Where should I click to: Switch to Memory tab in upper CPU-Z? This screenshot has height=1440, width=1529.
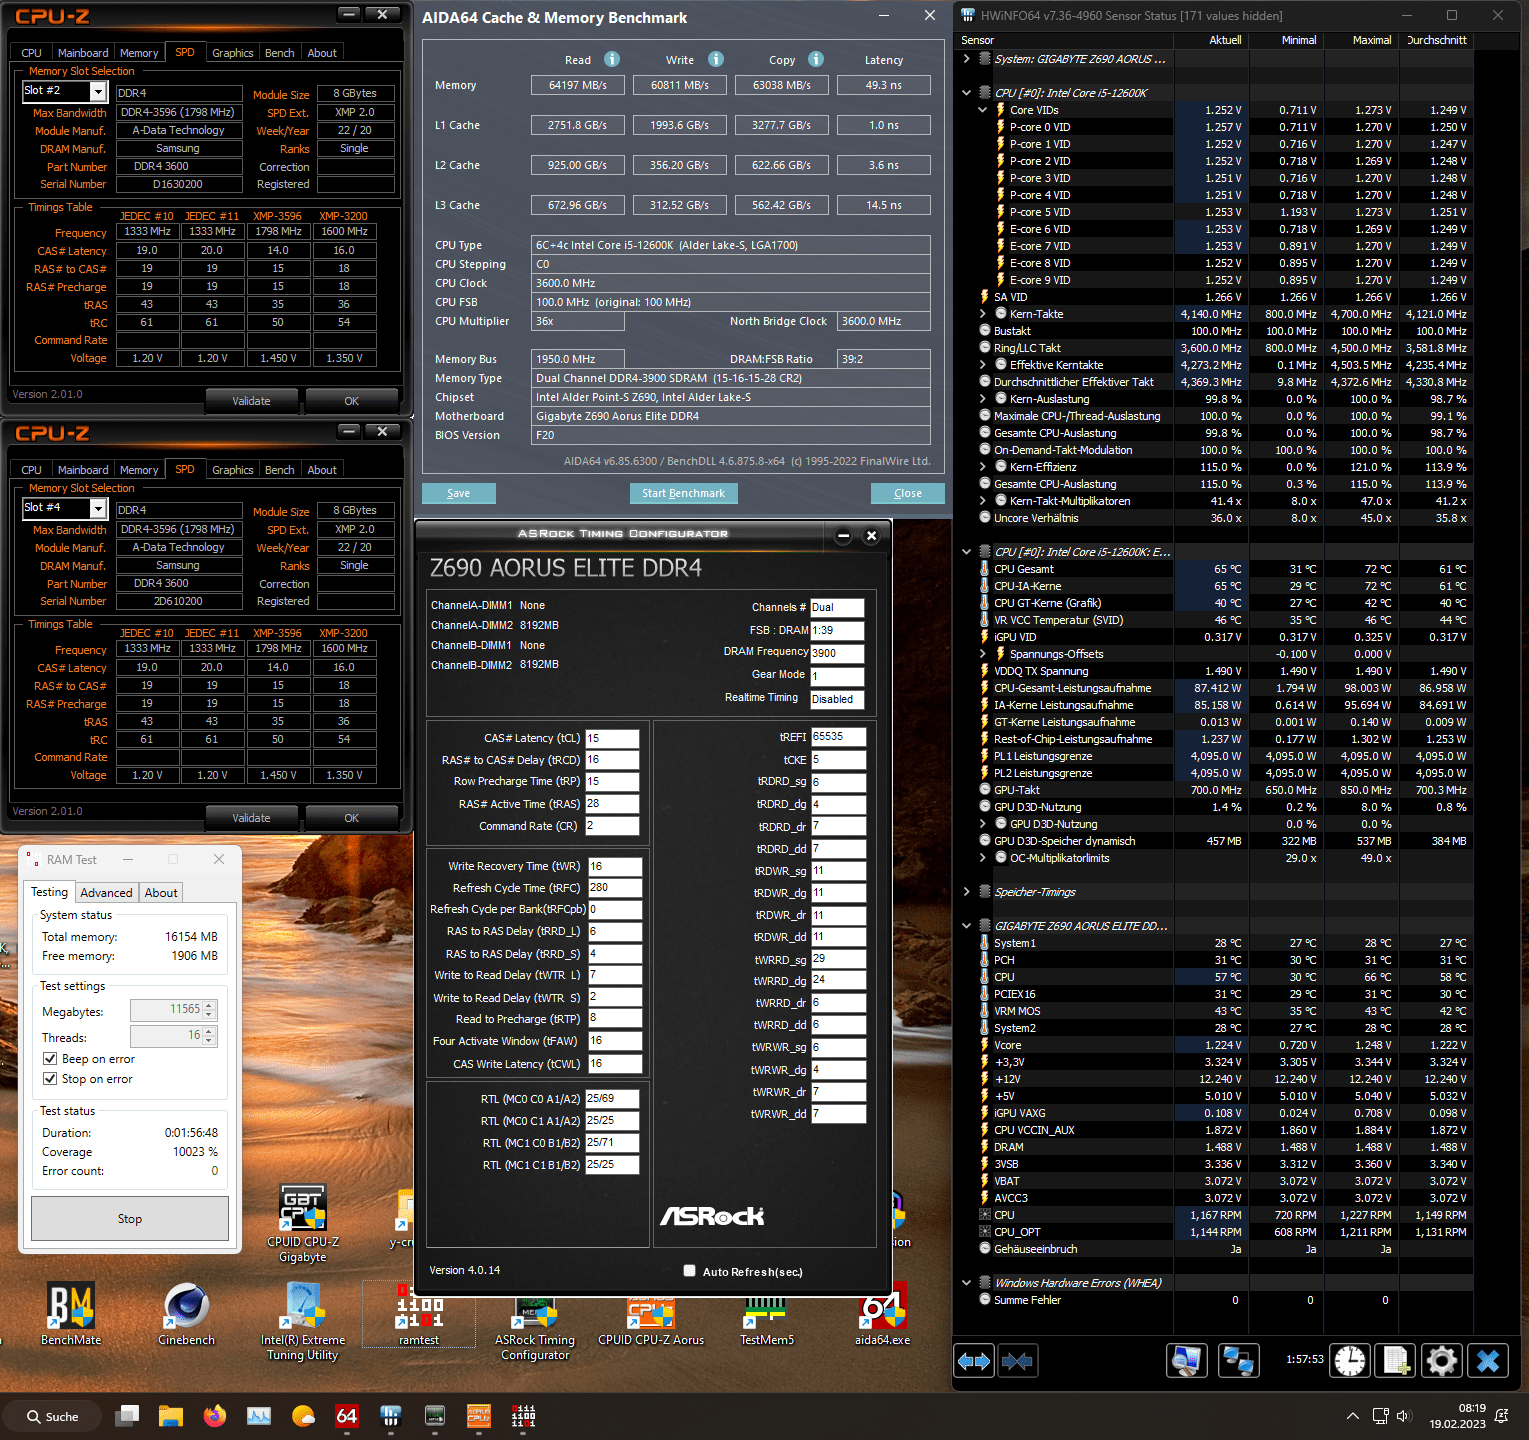click(x=139, y=53)
